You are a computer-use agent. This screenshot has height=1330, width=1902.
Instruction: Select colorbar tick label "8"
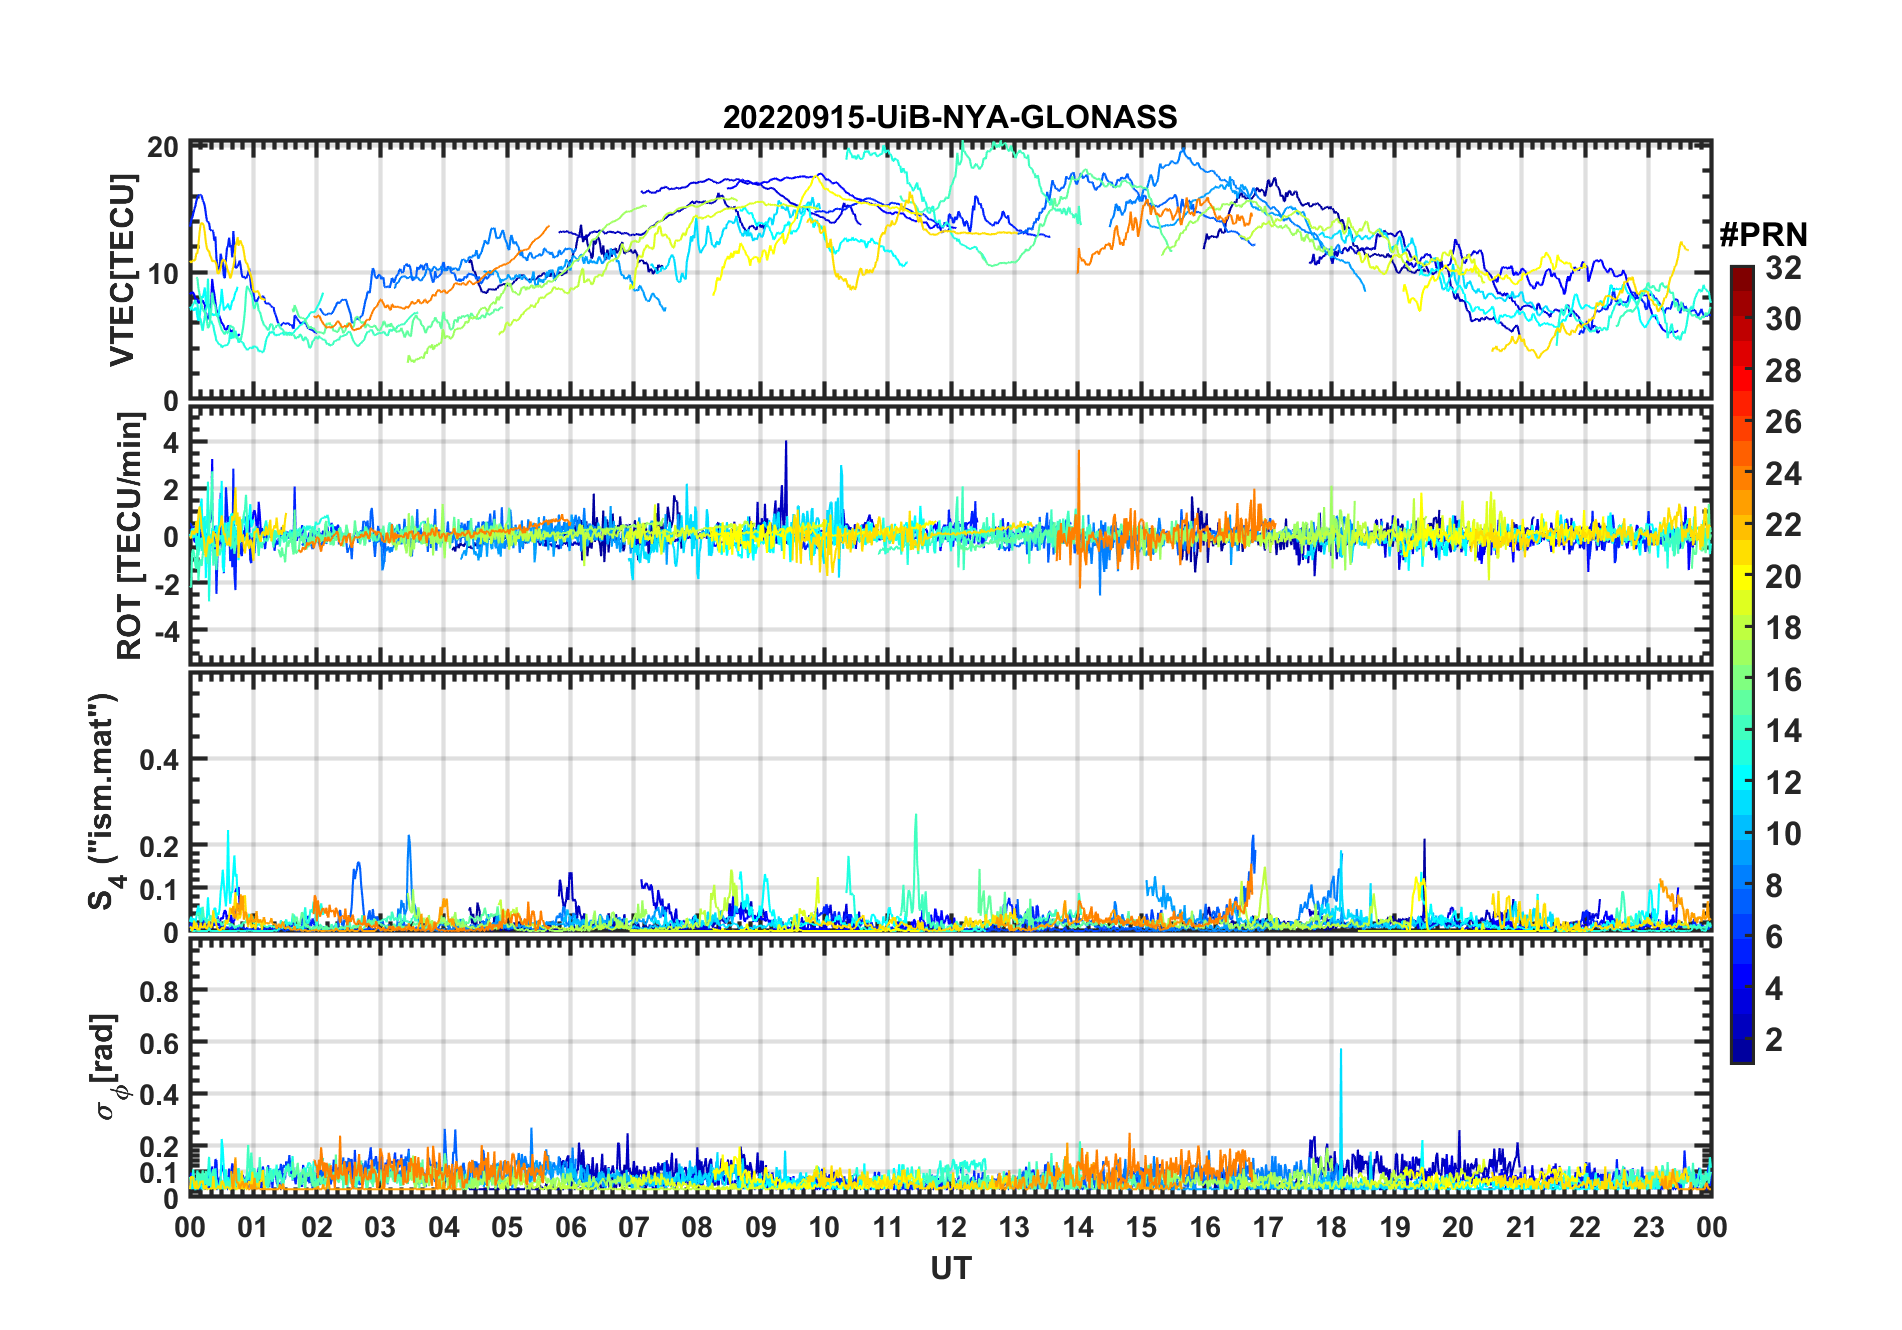1774,885
